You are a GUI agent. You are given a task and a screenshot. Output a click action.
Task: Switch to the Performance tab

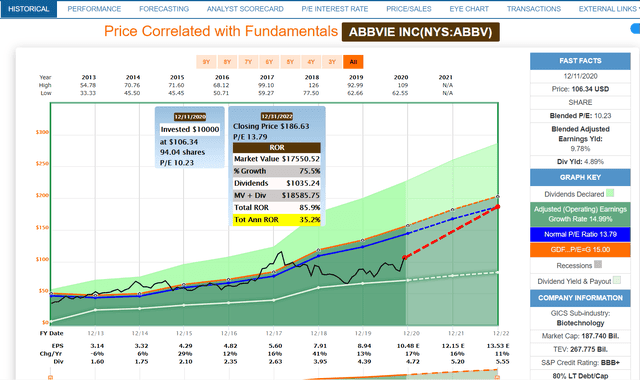pyautogui.click(x=94, y=9)
